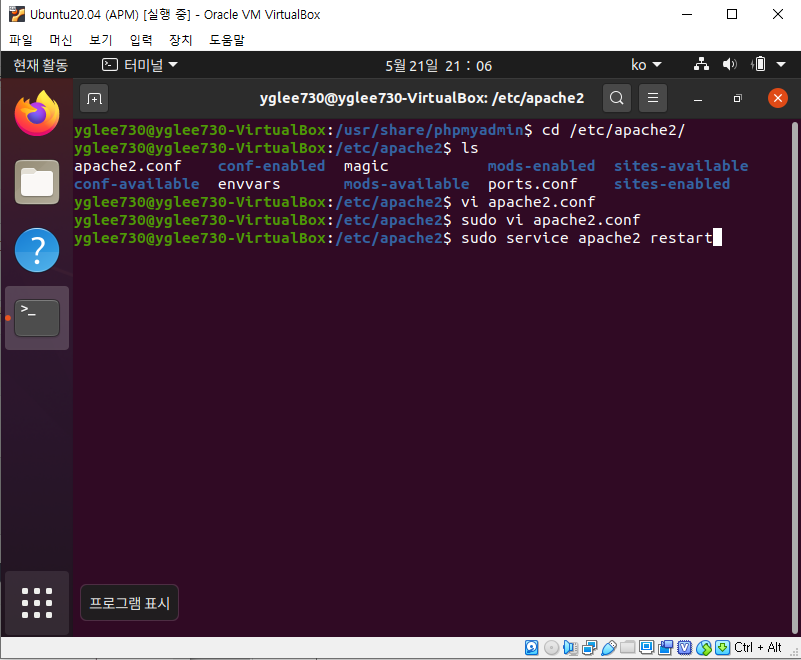Screen dimensions: 801x660
Task: Click the Ubuntu volume tray icon
Action: pos(729,64)
